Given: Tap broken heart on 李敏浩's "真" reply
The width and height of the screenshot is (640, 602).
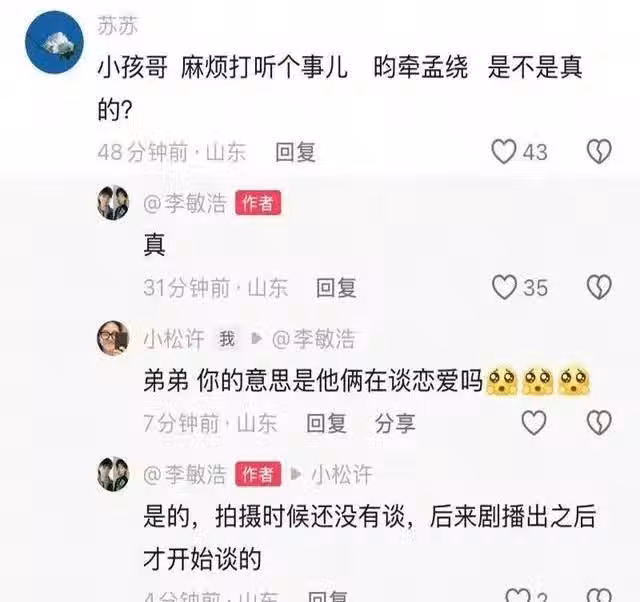Looking at the screenshot, I should pyautogui.click(x=599, y=287).
